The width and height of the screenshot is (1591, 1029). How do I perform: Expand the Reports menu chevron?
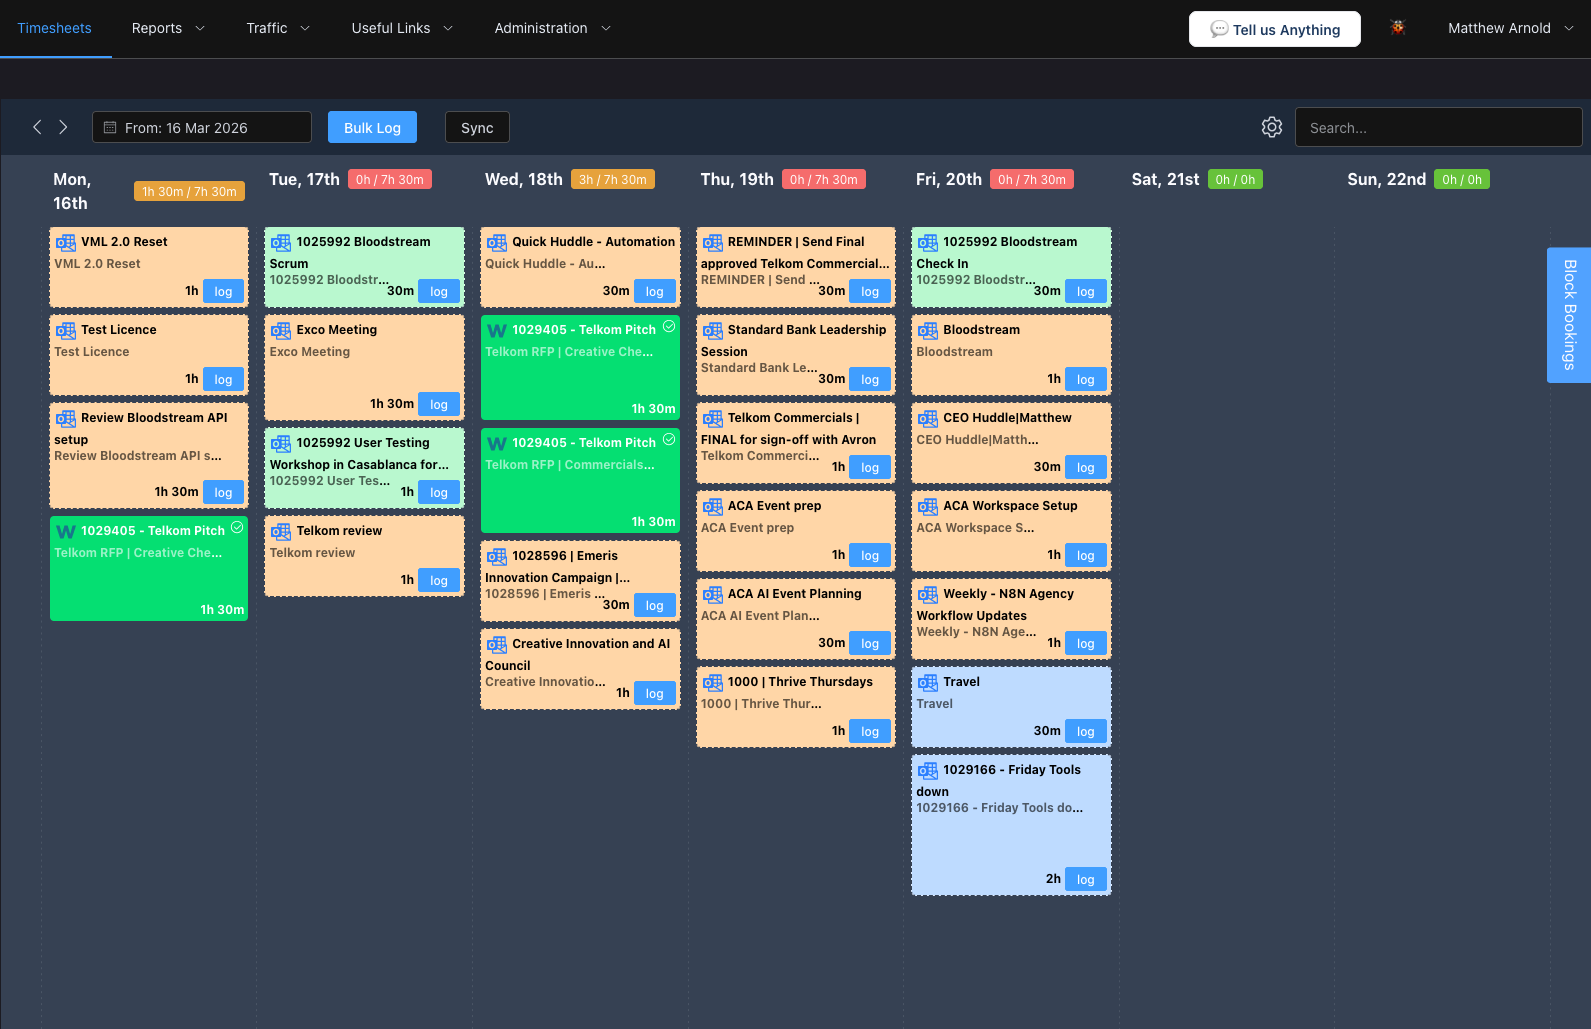click(200, 28)
